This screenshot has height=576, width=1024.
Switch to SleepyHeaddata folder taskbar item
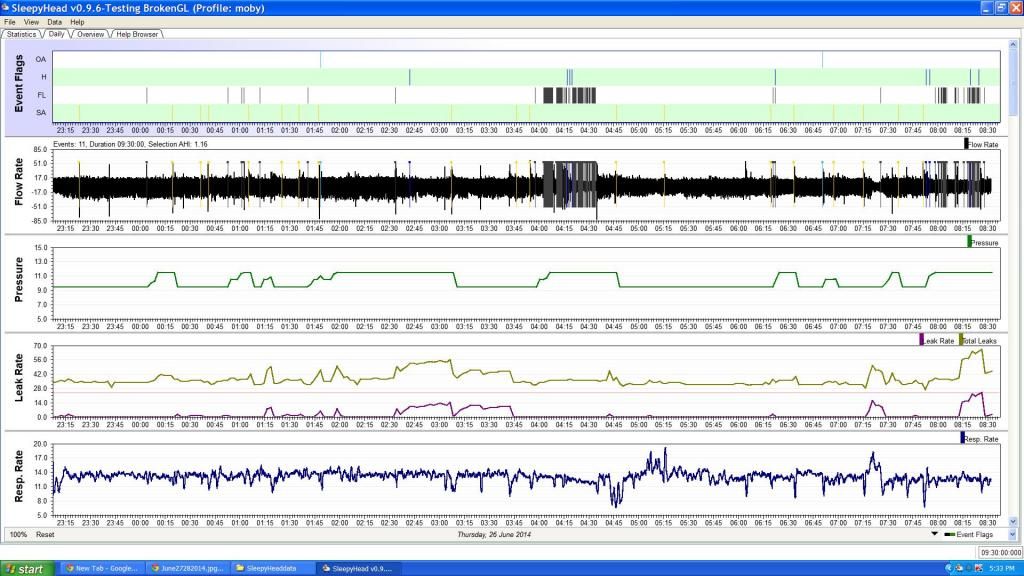(x=273, y=569)
